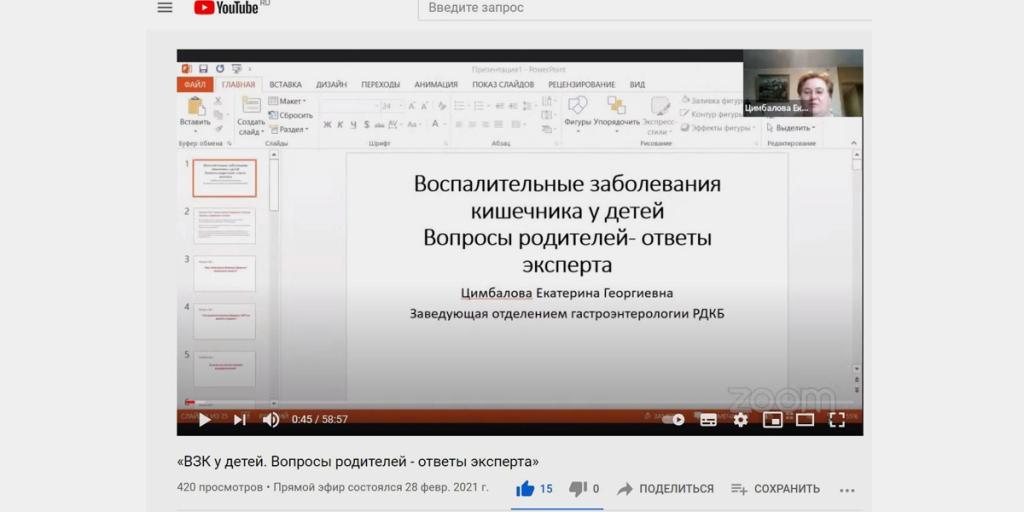1024x512 pixels.
Task: Mute the video volume
Action: 271,420
